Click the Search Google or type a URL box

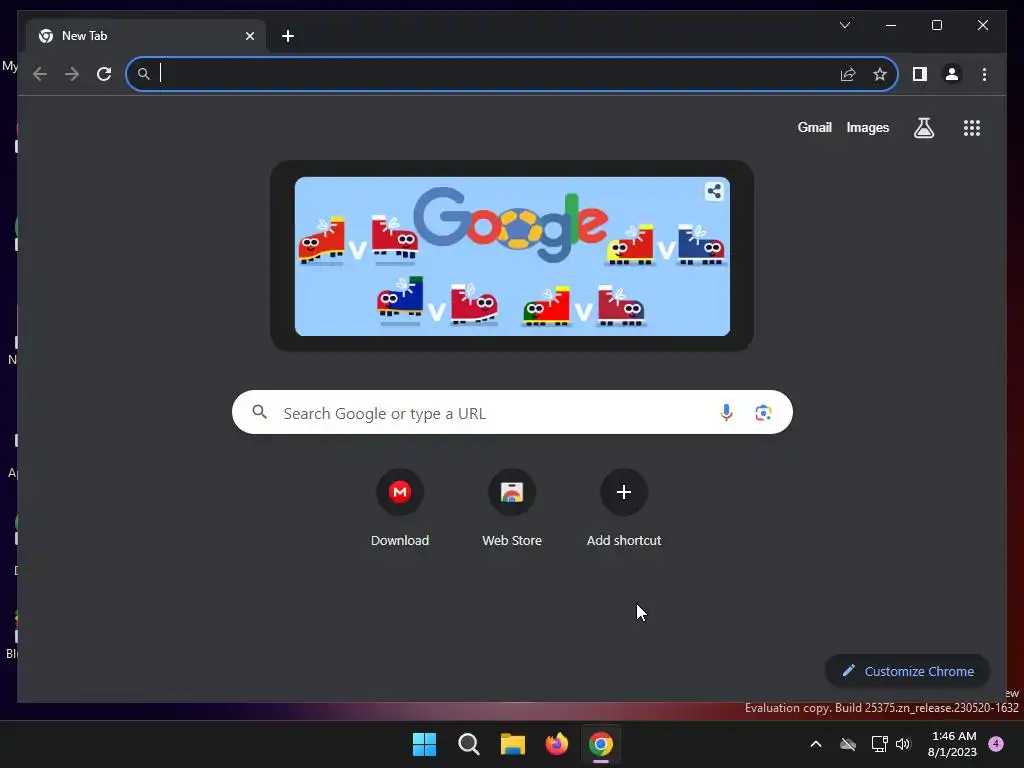(x=512, y=412)
